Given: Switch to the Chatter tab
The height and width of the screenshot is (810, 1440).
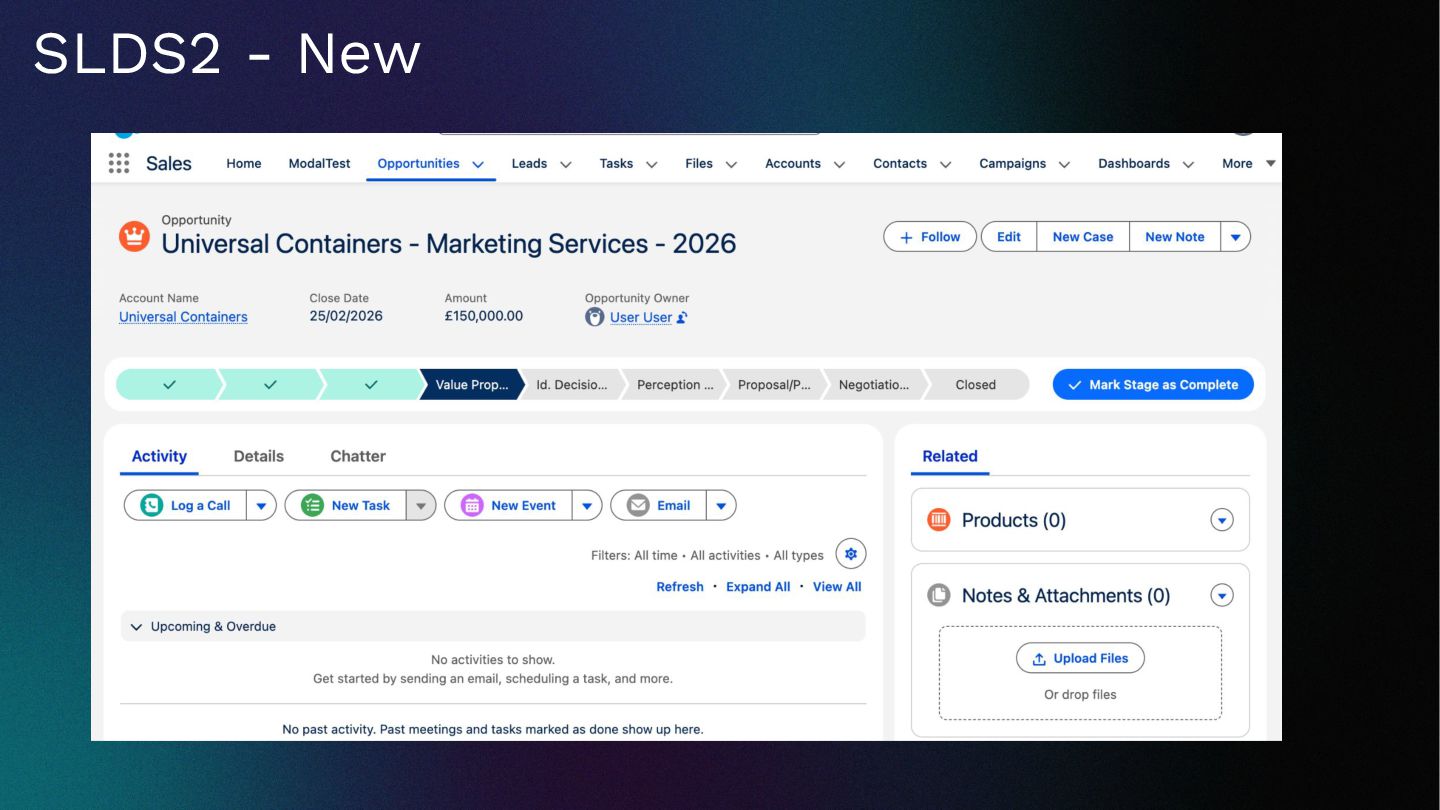Looking at the screenshot, I should coord(358,456).
